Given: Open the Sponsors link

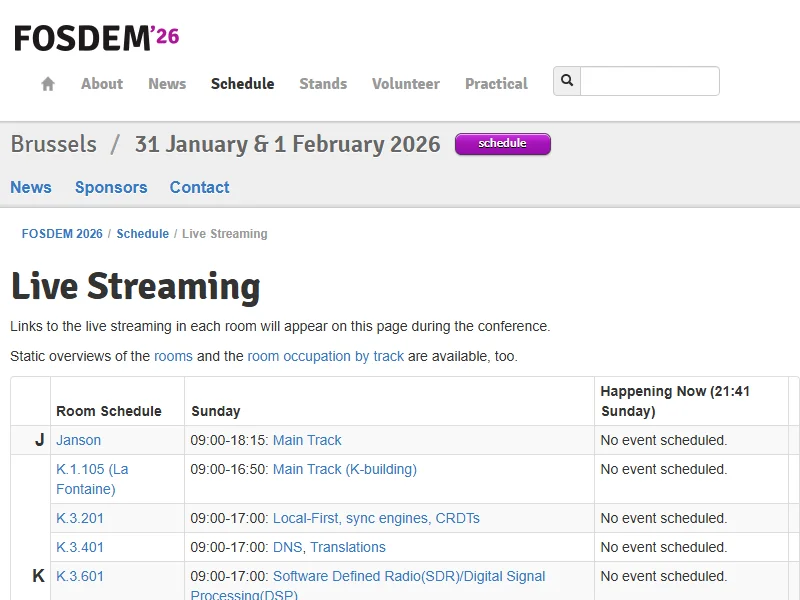Looking at the screenshot, I should (x=111, y=187).
